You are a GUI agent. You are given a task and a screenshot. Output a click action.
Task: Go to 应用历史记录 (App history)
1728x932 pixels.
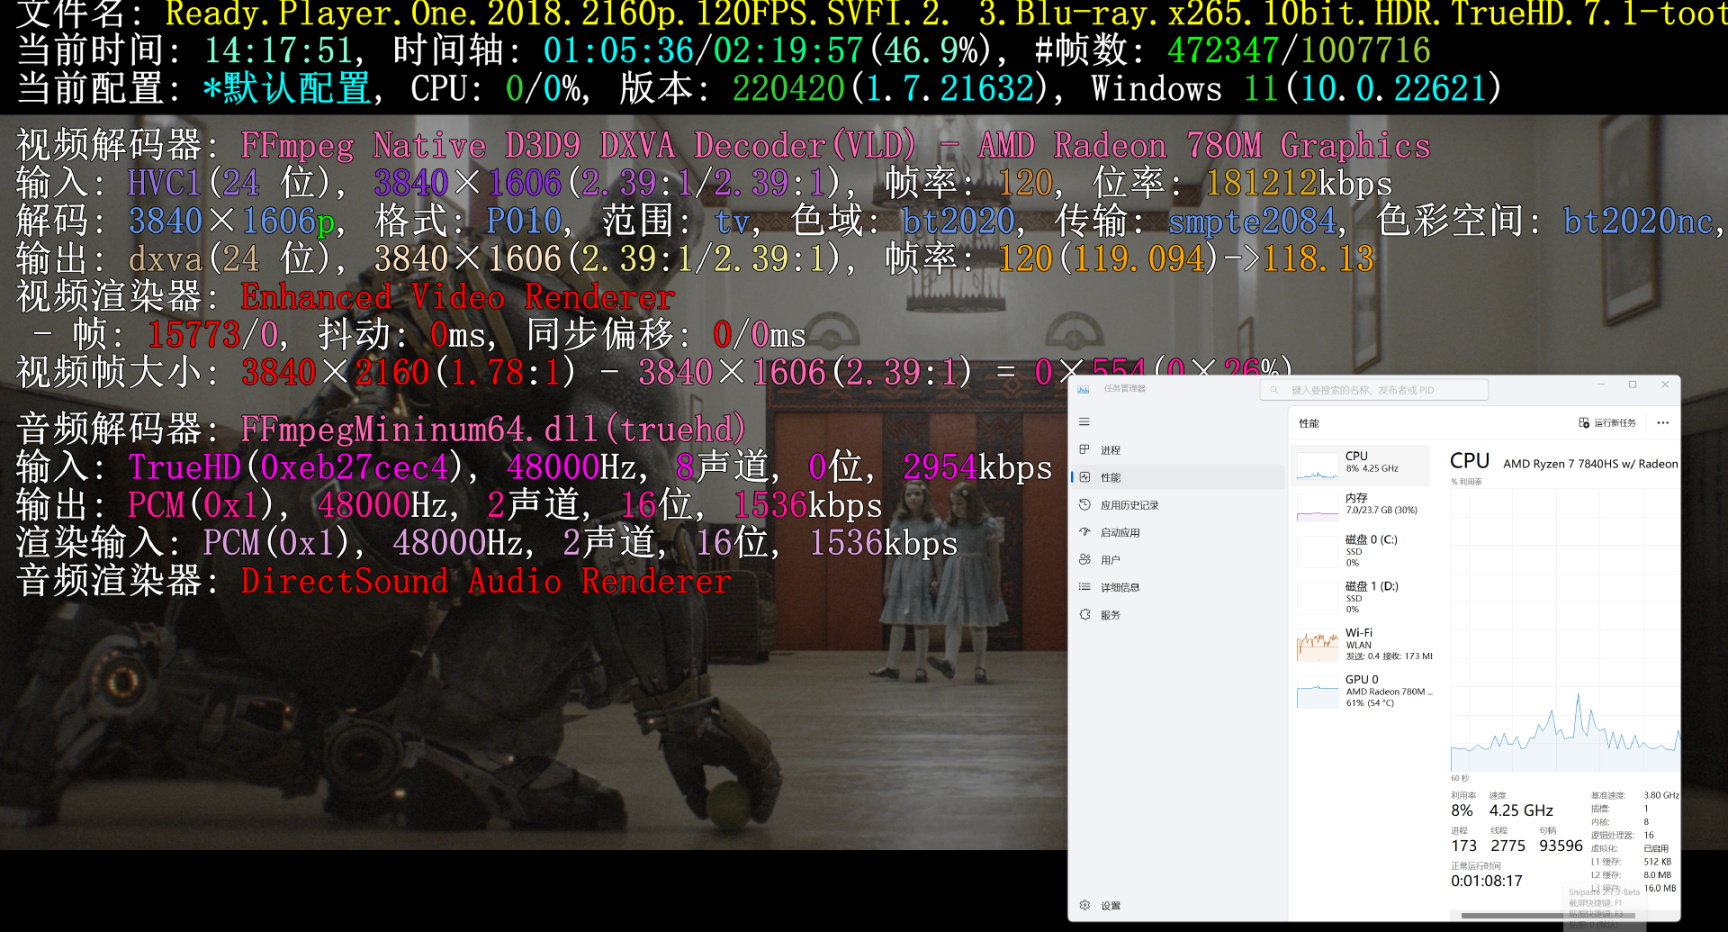click(x=1129, y=505)
